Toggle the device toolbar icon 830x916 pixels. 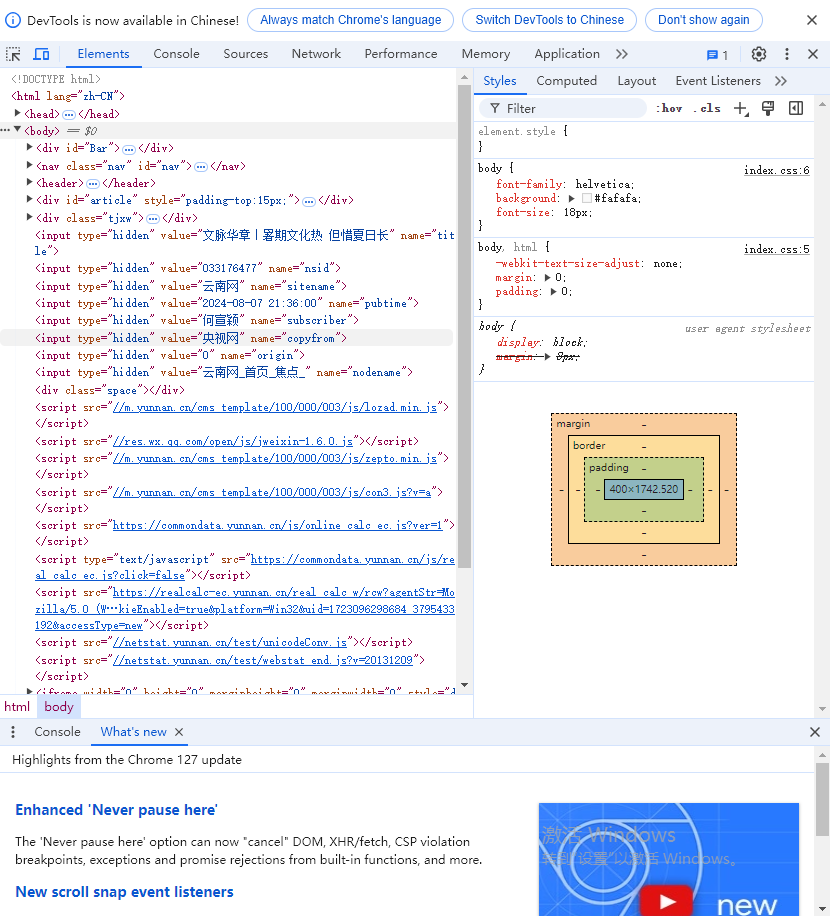(x=41, y=54)
